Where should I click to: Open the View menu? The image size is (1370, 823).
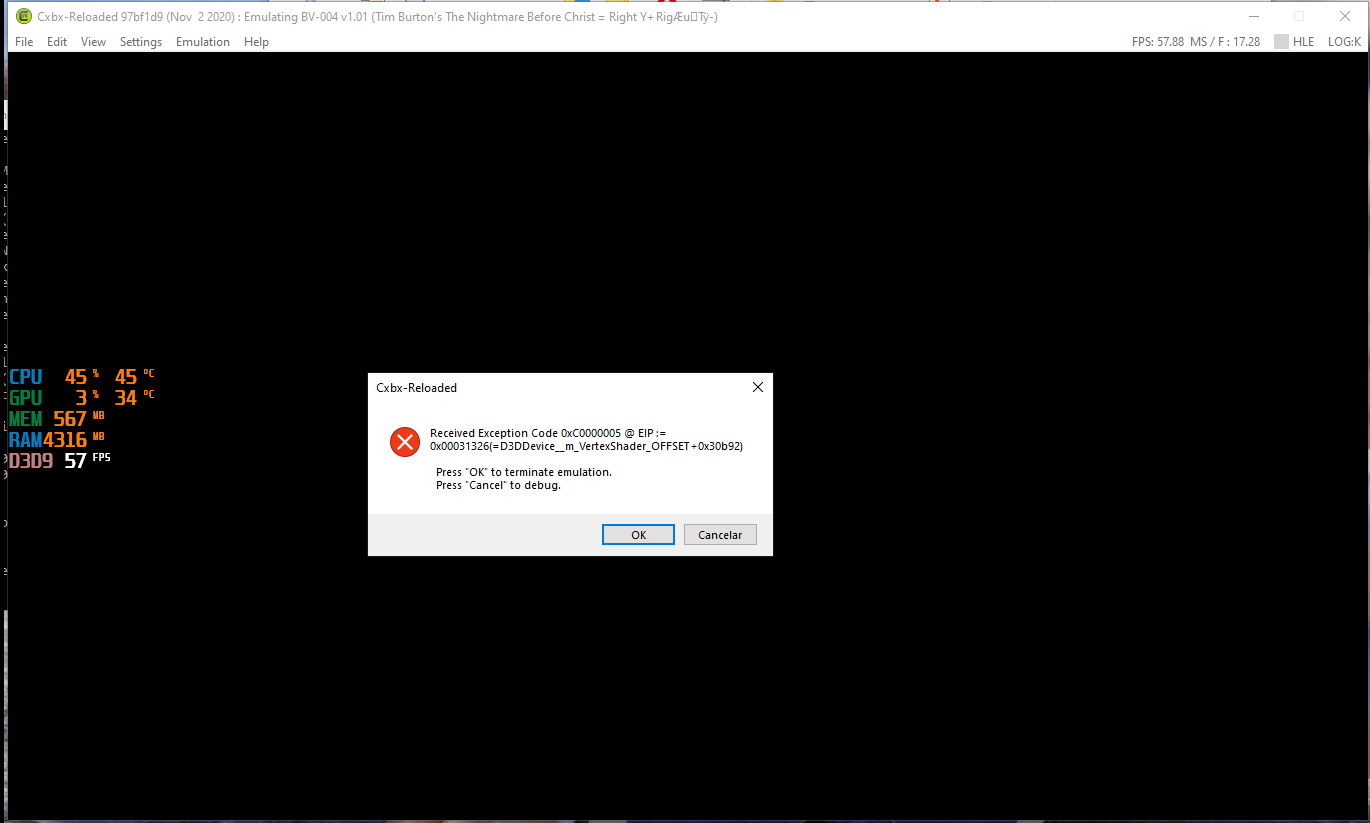point(93,42)
